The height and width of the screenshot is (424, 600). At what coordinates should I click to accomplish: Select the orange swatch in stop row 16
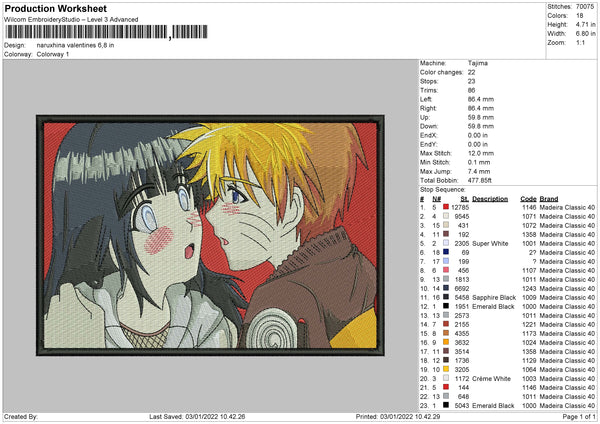[x=446, y=342]
